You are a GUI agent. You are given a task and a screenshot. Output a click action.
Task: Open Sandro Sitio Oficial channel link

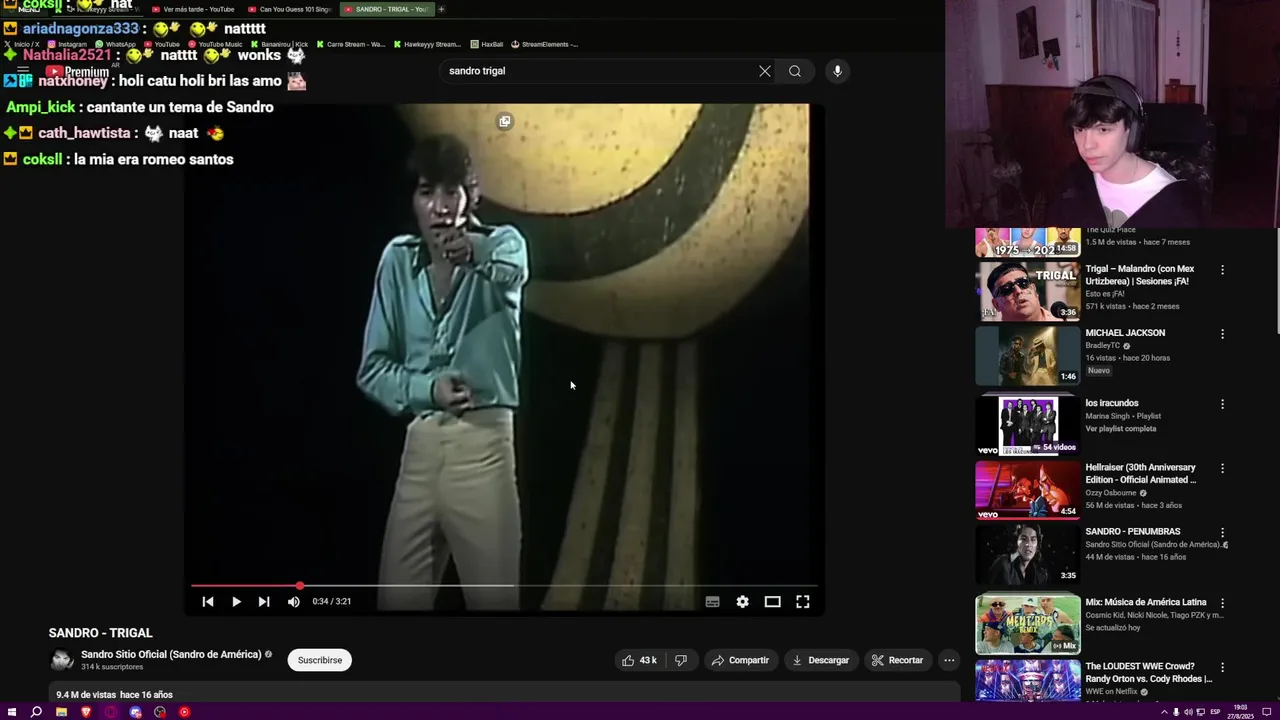click(171, 654)
